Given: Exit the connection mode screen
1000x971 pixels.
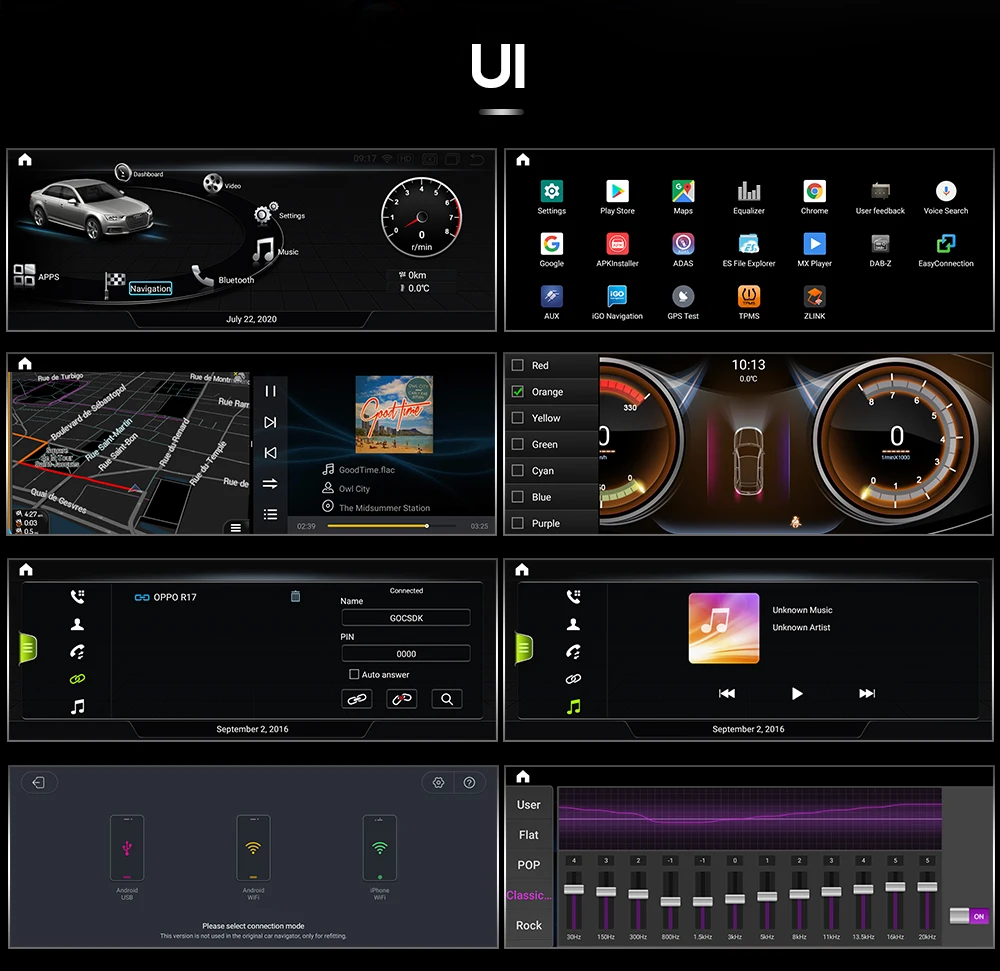Looking at the screenshot, I should pyautogui.click(x=39, y=782).
